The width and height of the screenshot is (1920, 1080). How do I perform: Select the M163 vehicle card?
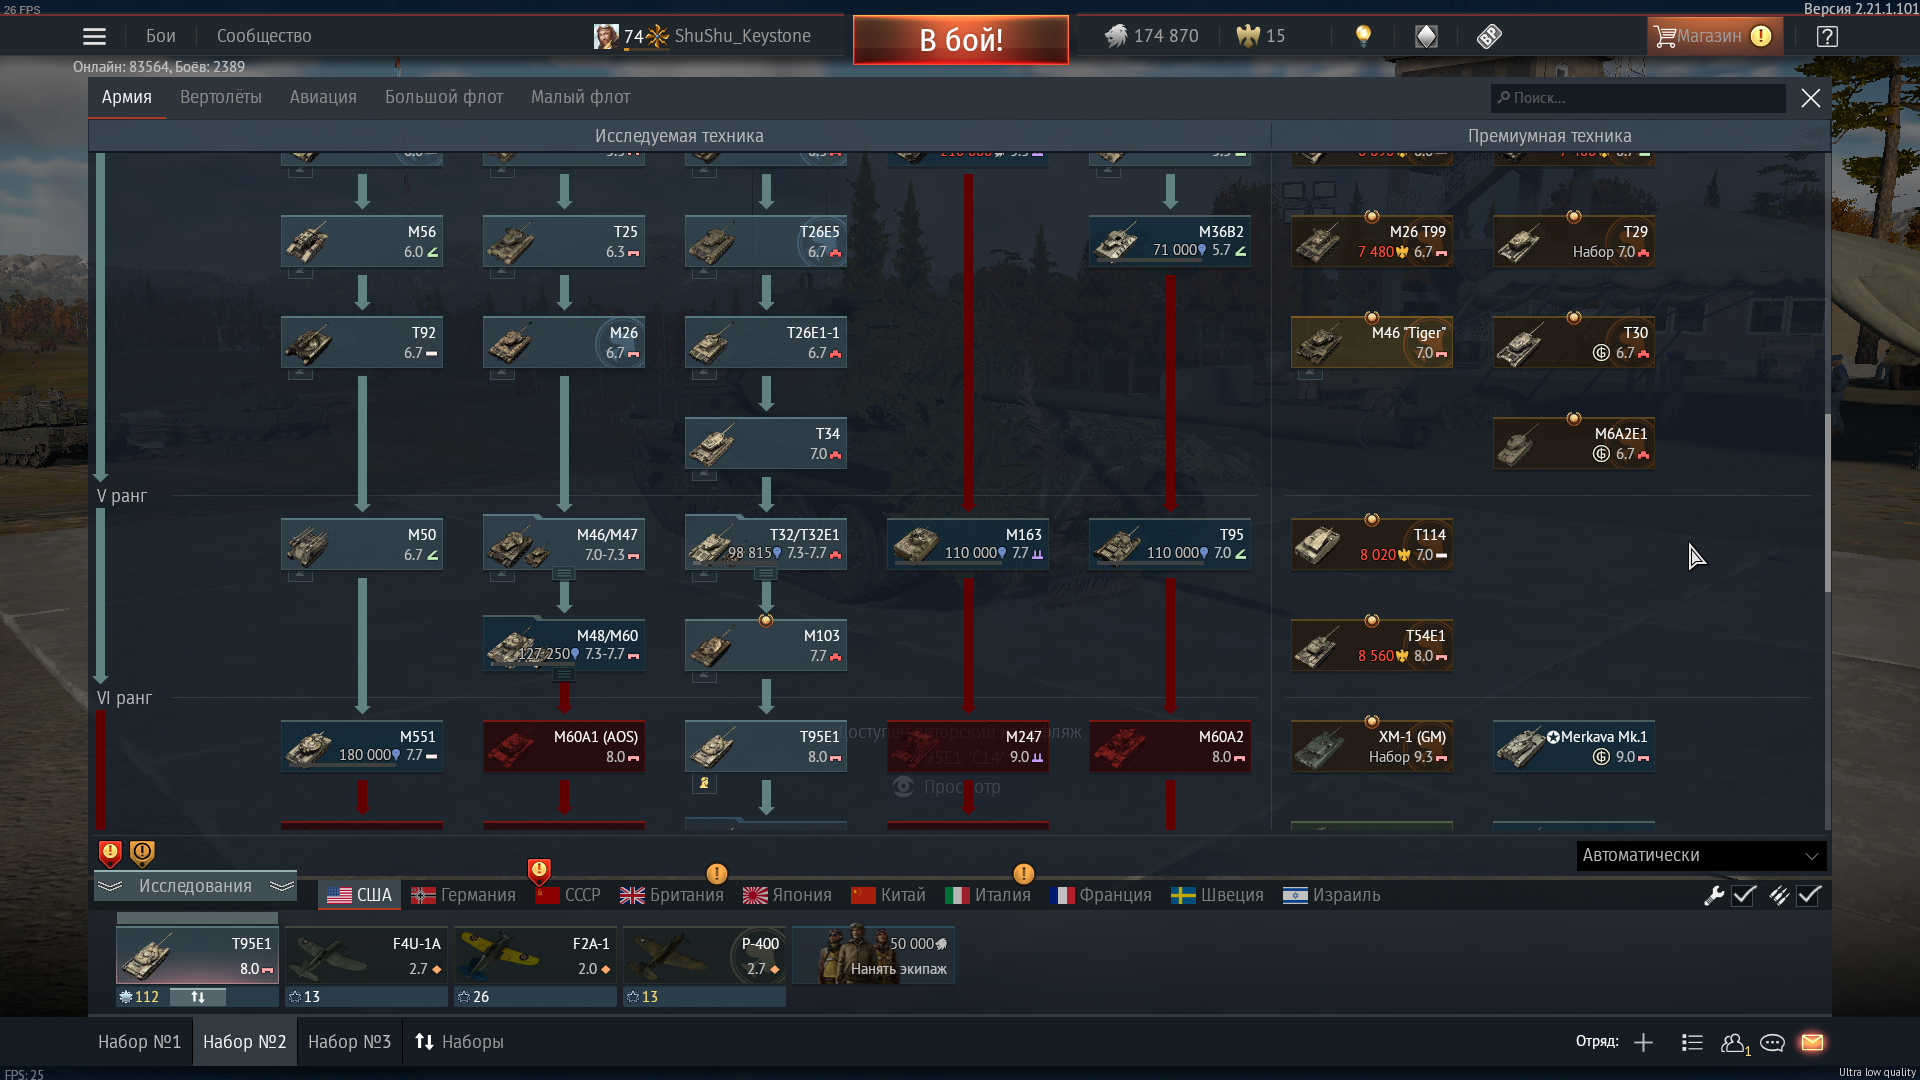(968, 545)
